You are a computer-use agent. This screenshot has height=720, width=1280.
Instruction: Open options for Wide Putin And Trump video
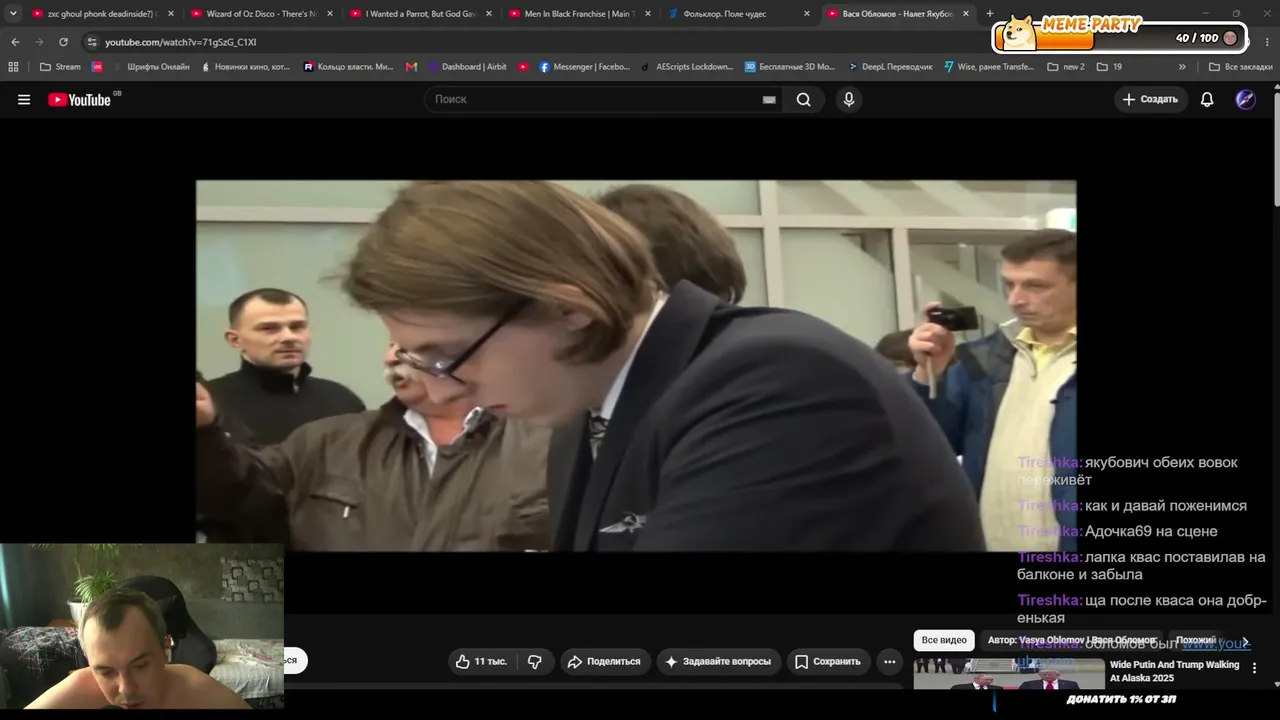[1254, 668]
